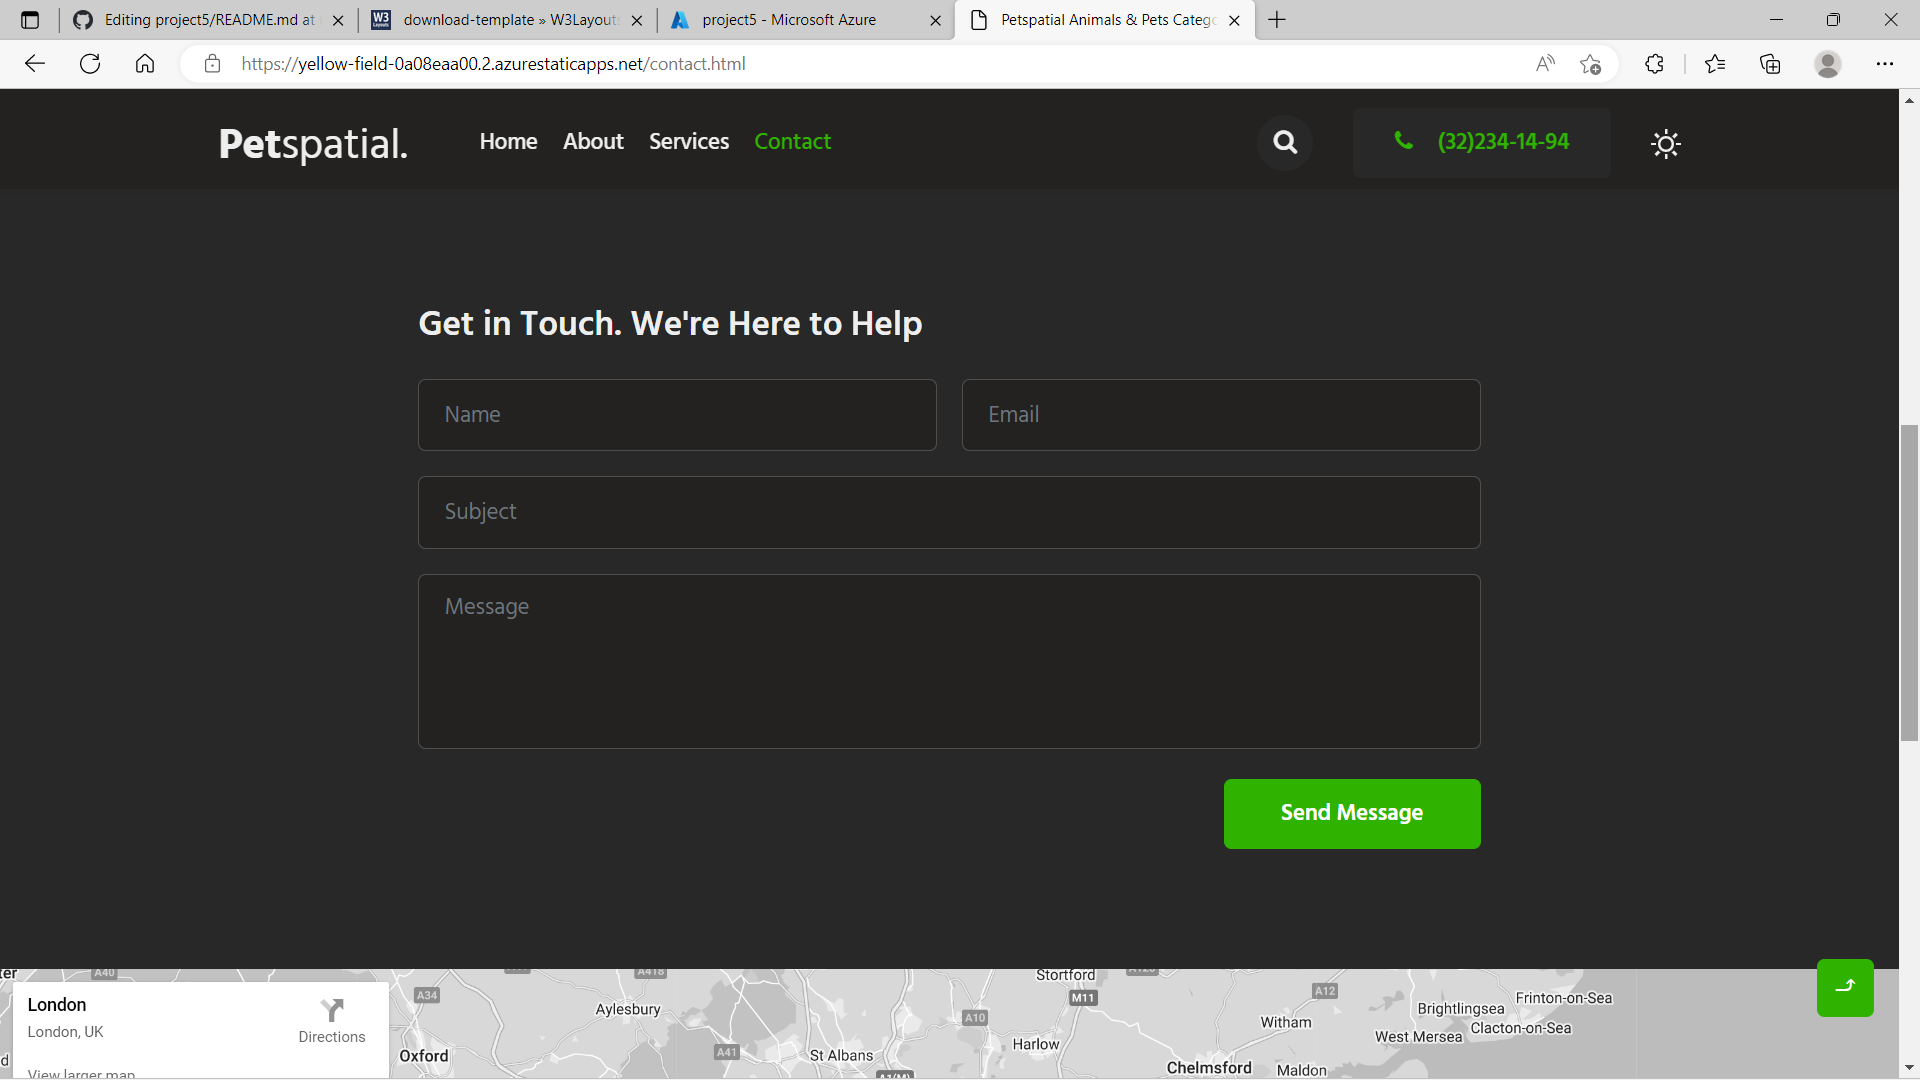Open the Read aloud option
The height and width of the screenshot is (1080, 1920).
tap(1545, 64)
